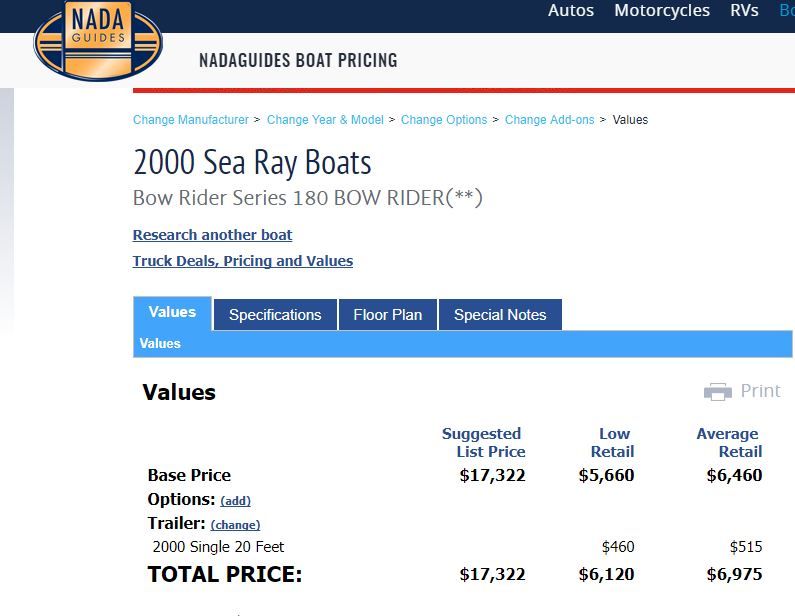Click the Print text link
795x616 pixels.
point(760,391)
